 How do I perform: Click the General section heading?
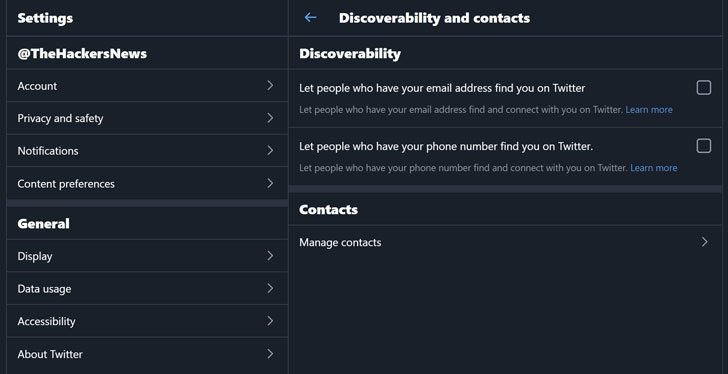click(x=44, y=224)
